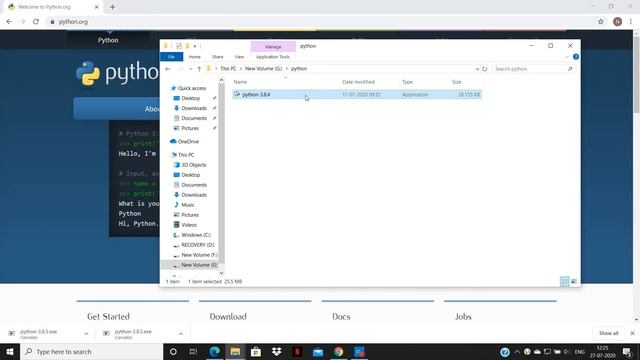
Task: Open Music folder in navigation pane
Action: pyautogui.click(x=188, y=205)
